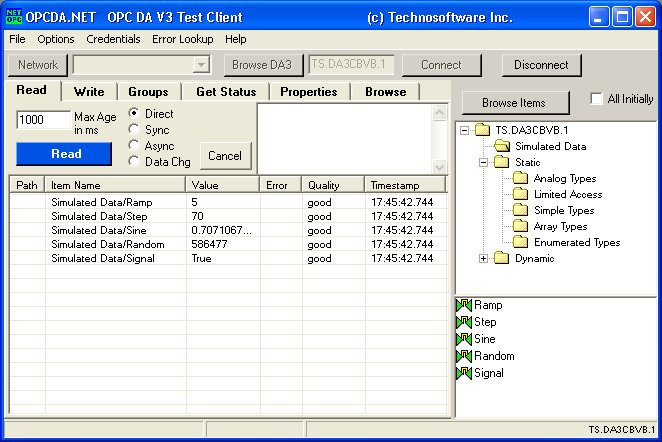This screenshot has width=662, height=442.
Task: Select the Simulated Data/Step row
Action: (228, 216)
